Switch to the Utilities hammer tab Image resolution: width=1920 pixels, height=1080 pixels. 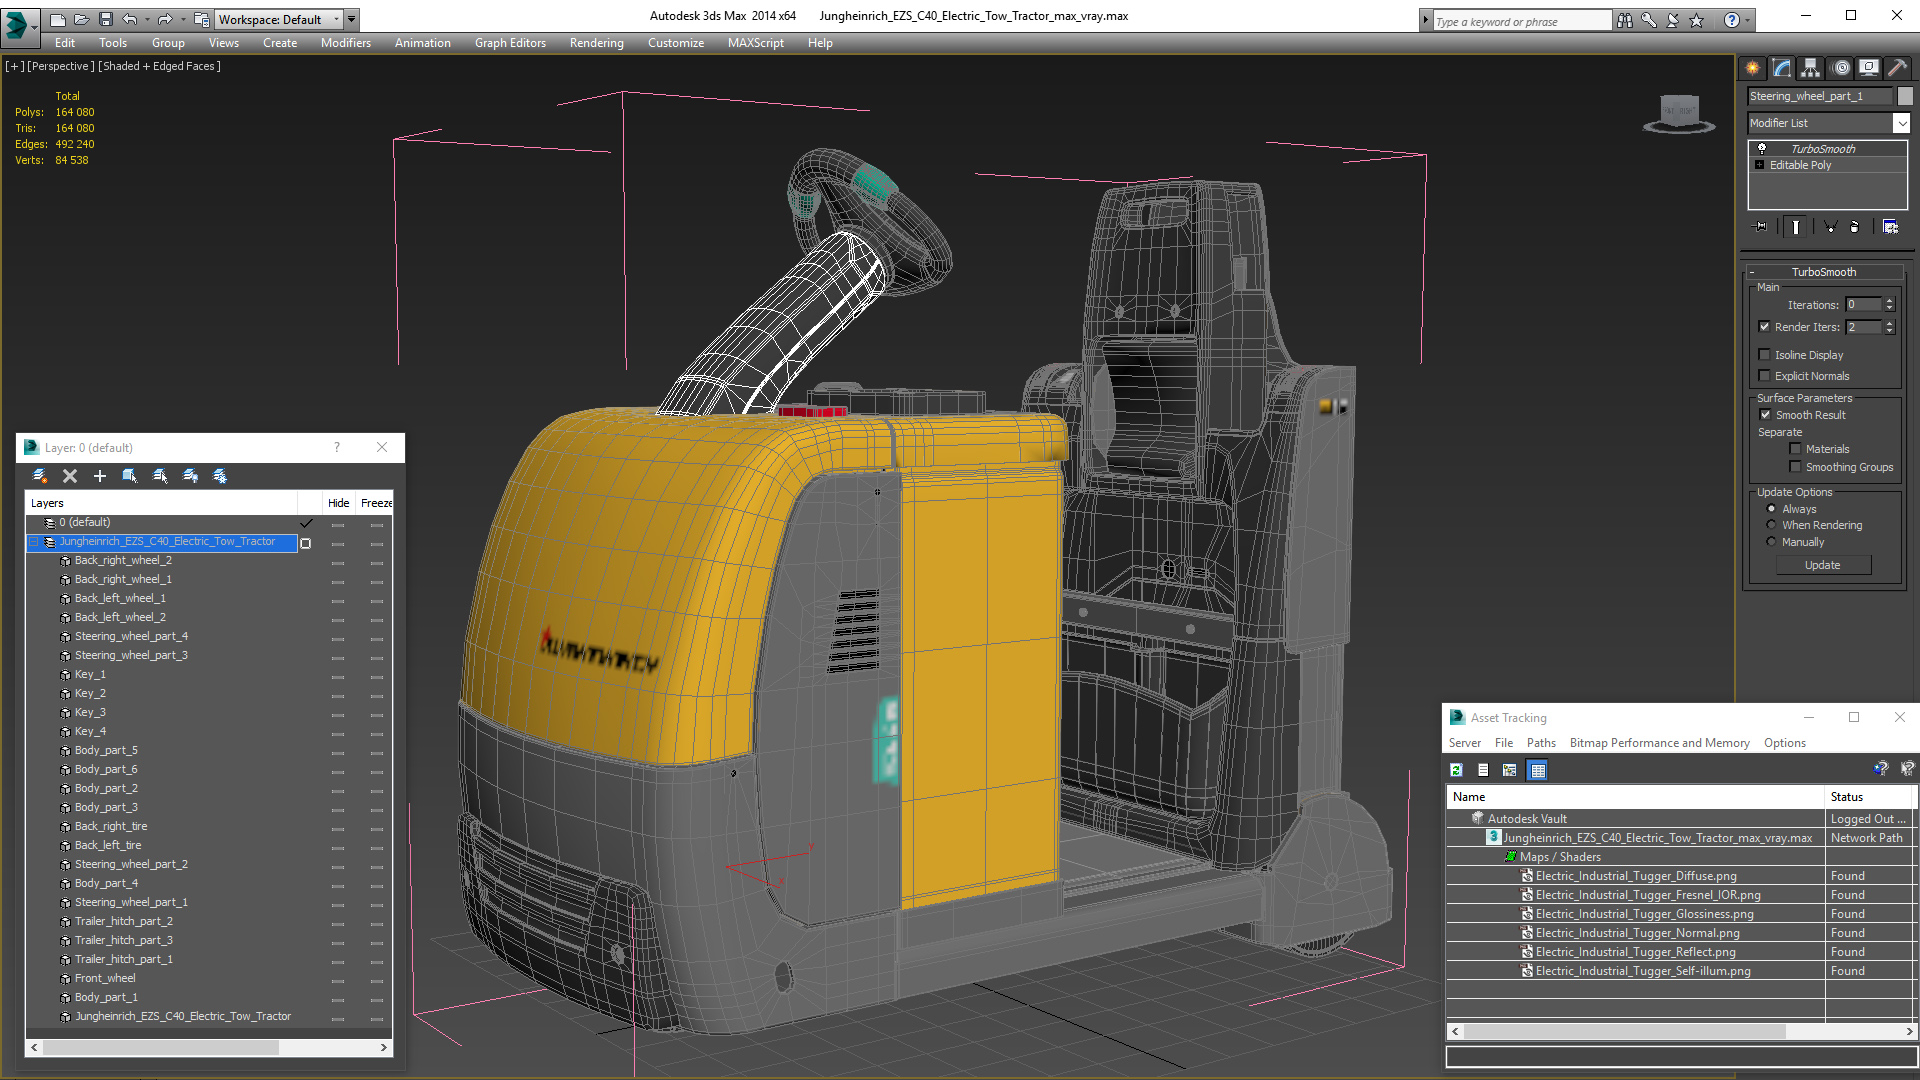(x=1897, y=68)
